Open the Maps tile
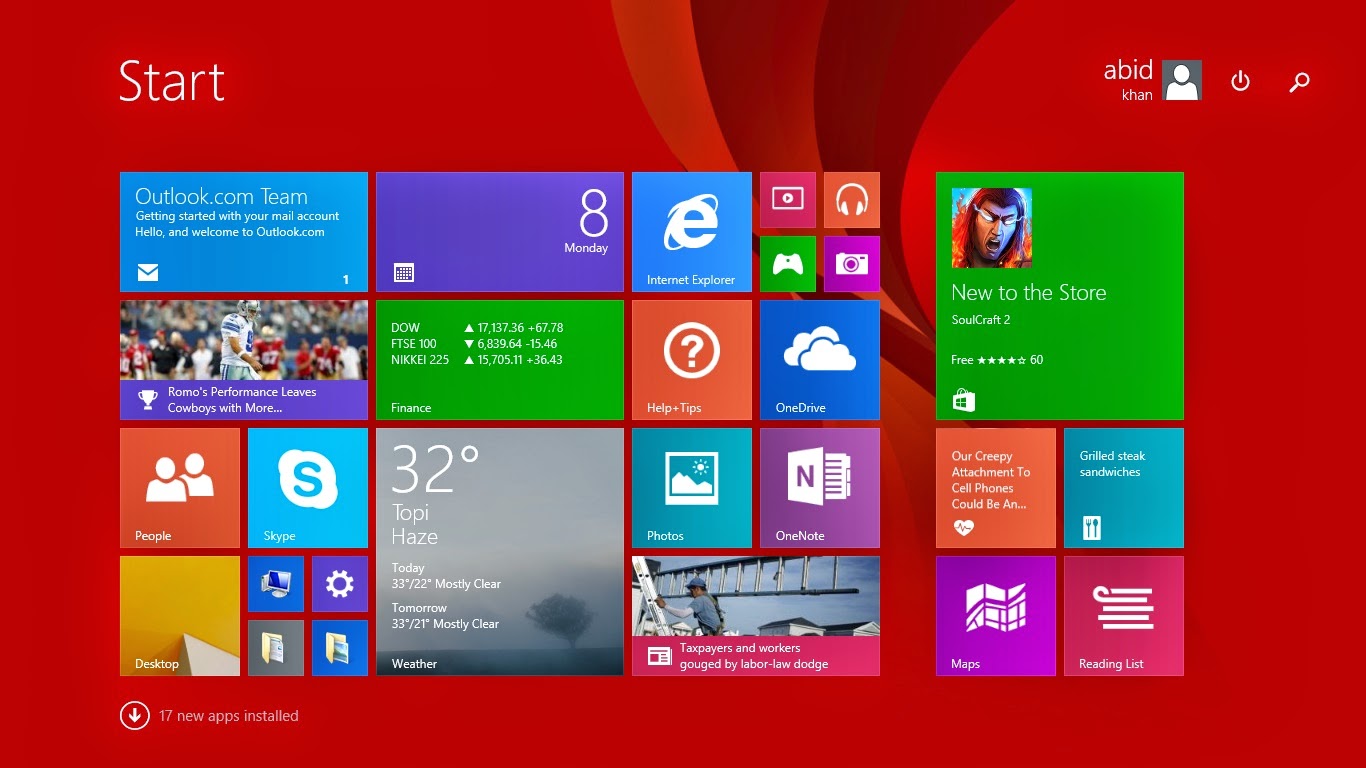Screen dimensions: 1366x768 996,616
